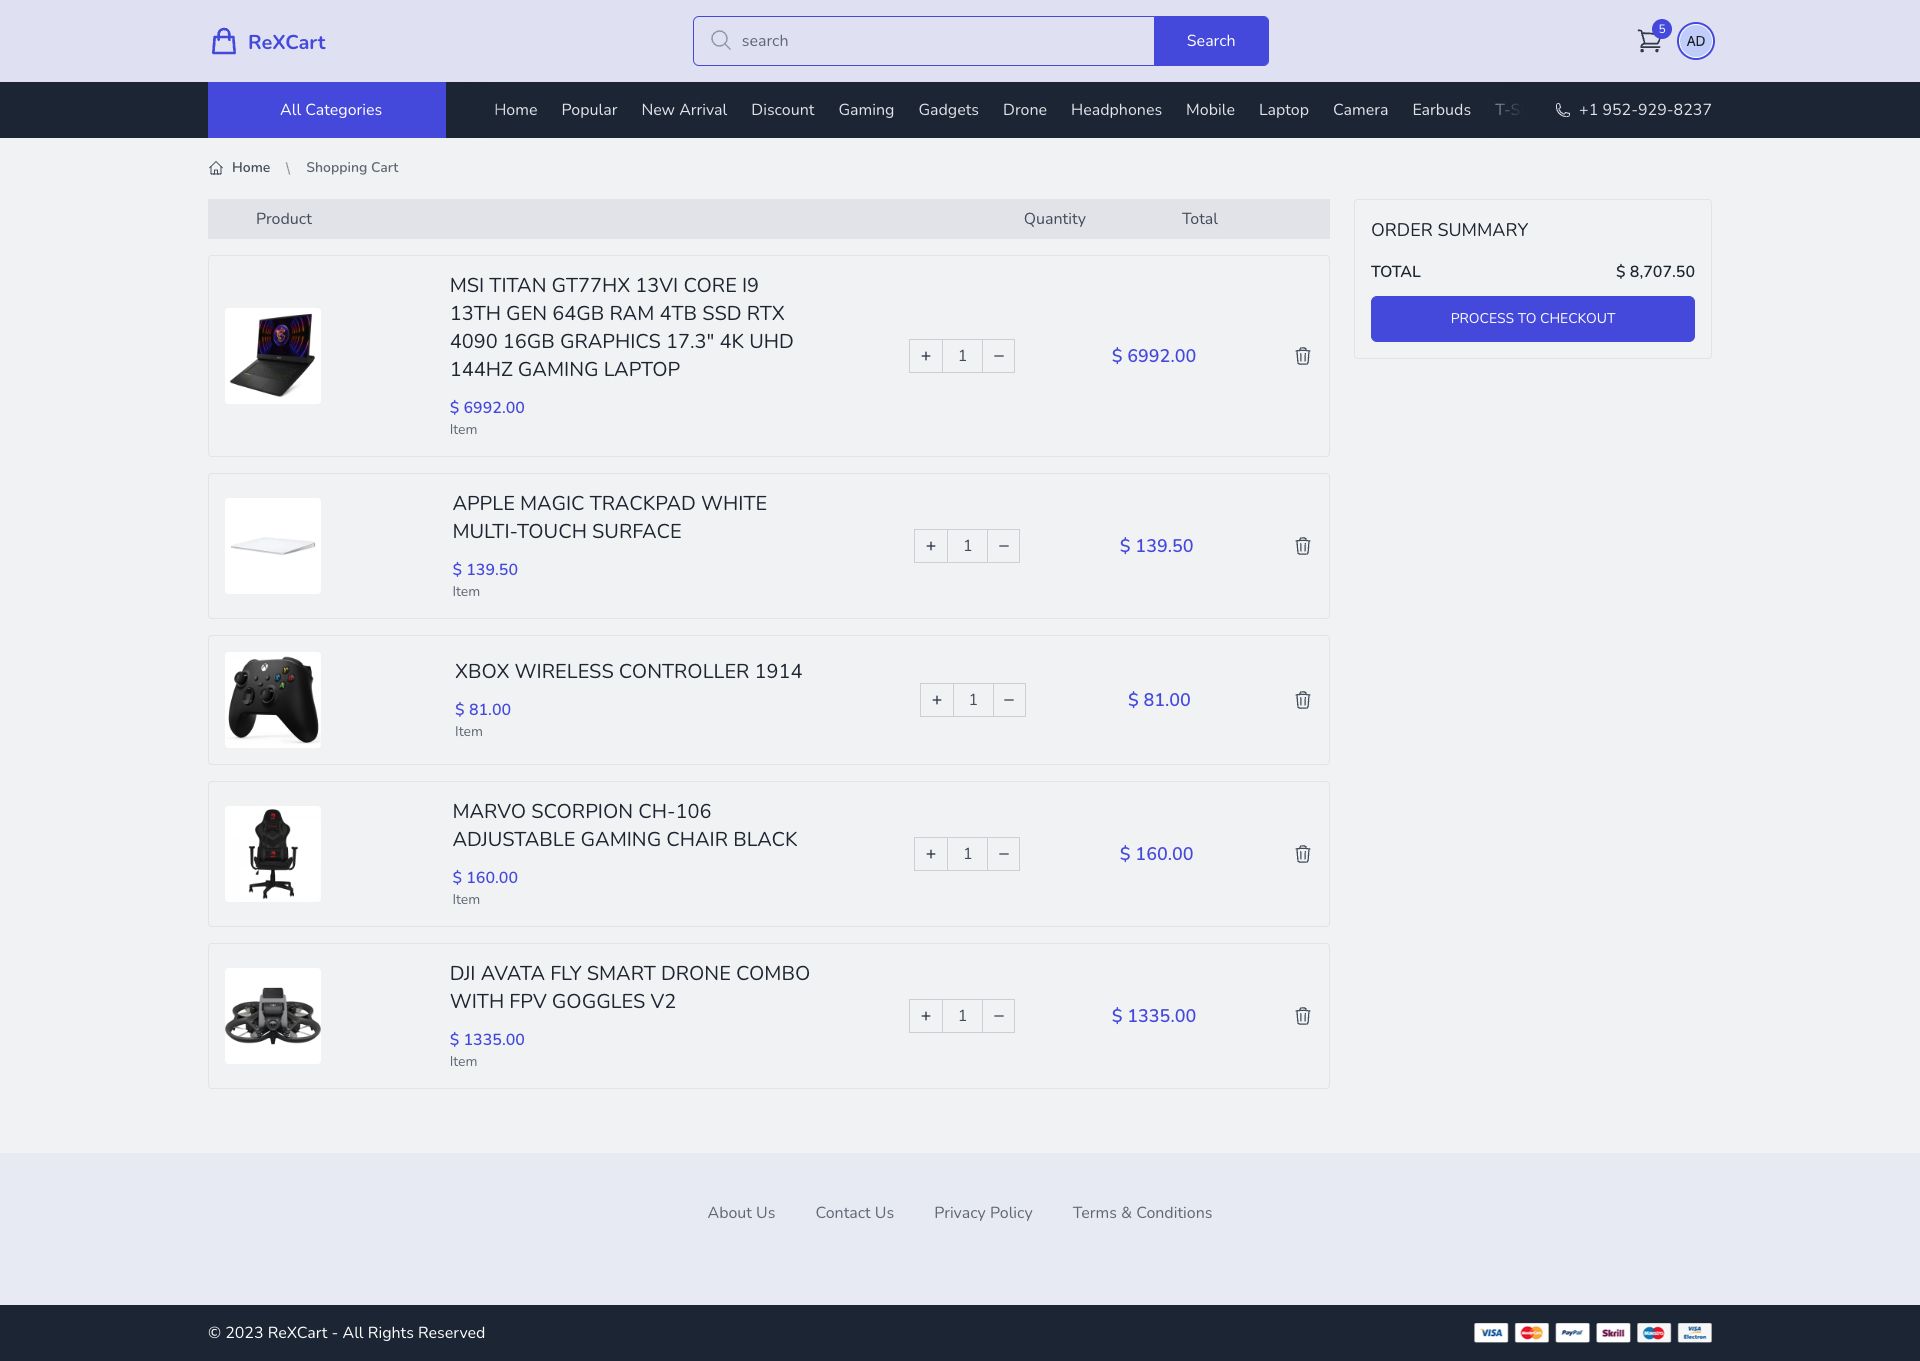Increase MSI Titan laptop quantity
The width and height of the screenshot is (1920, 1361).
pyautogui.click(x=926, y=356)
